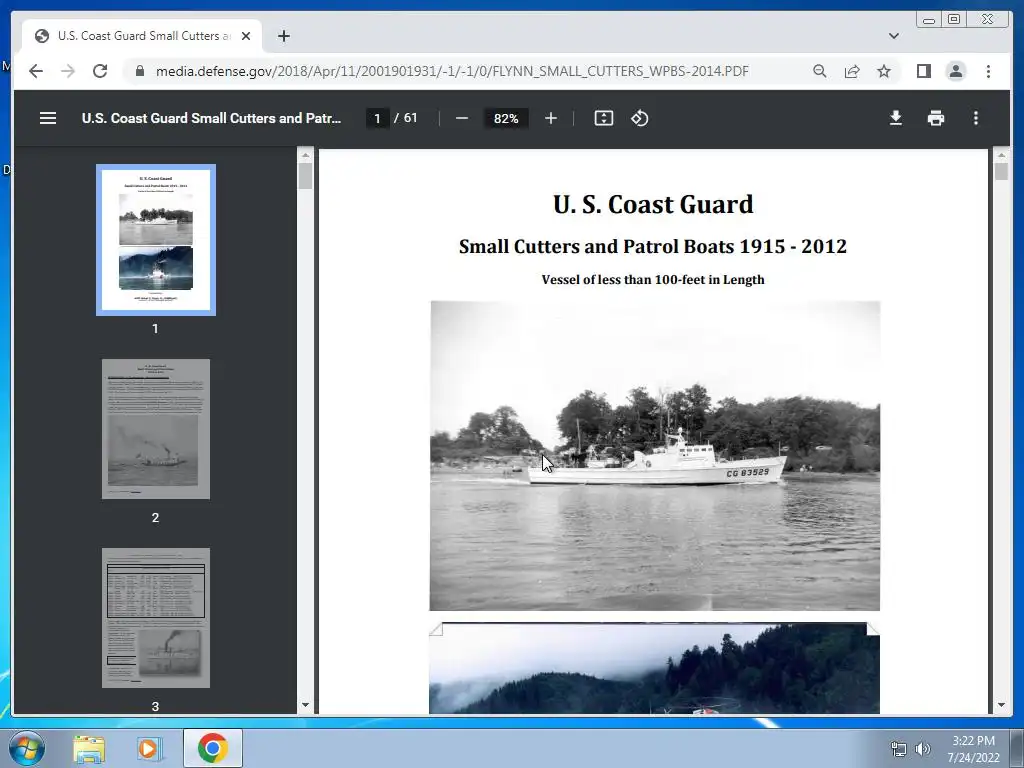Open Chrome's three-dot menu
1024x768 pixels.
pos(988,71)
